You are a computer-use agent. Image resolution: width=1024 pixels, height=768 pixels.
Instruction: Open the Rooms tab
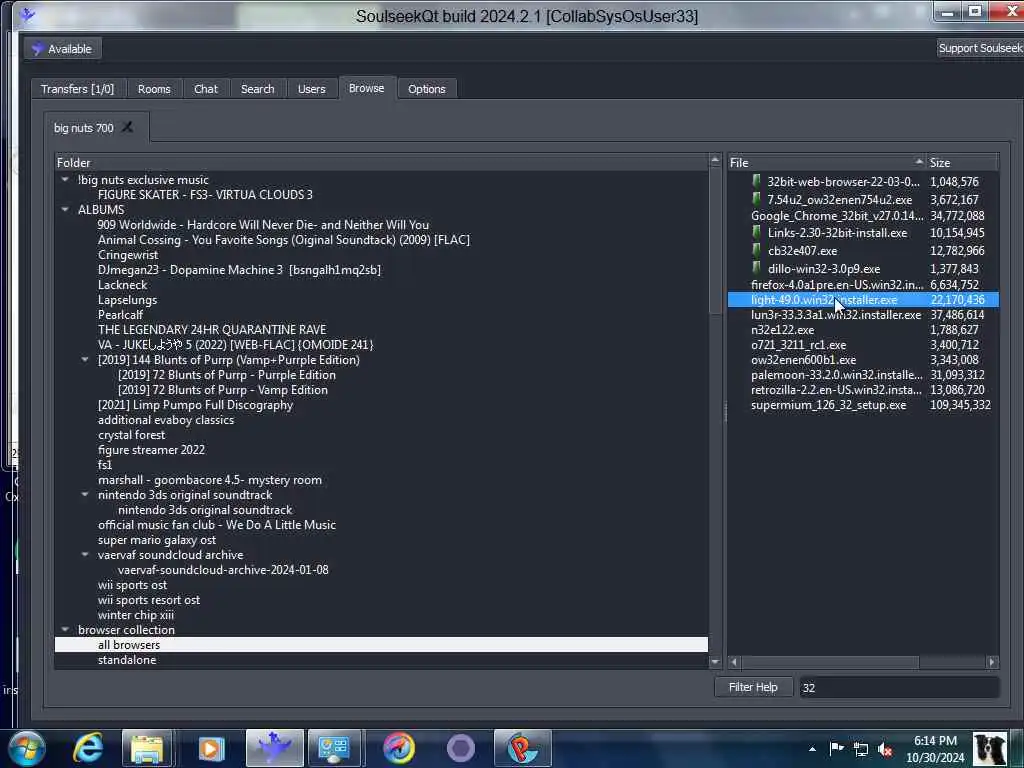pyautogui.click(x=154, y=89)
